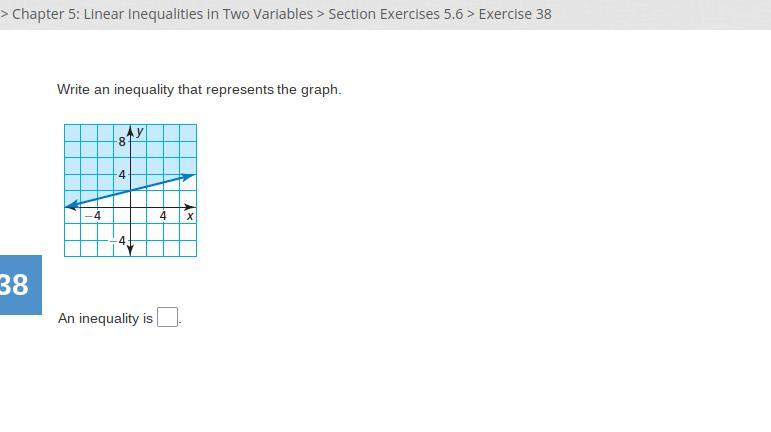771x432 pixels.
Task: Click the downward arrow tip of the y-axis
Action: [130, 251]
